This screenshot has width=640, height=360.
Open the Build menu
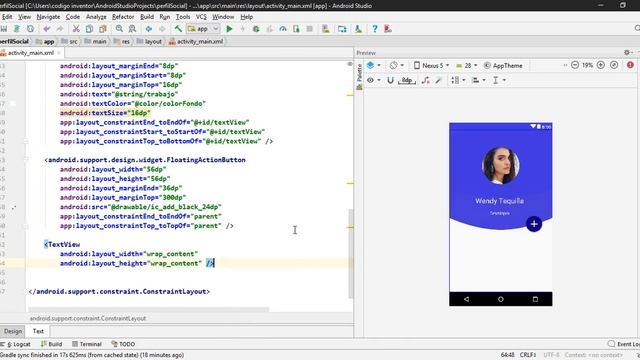click(x=147, y=17)
